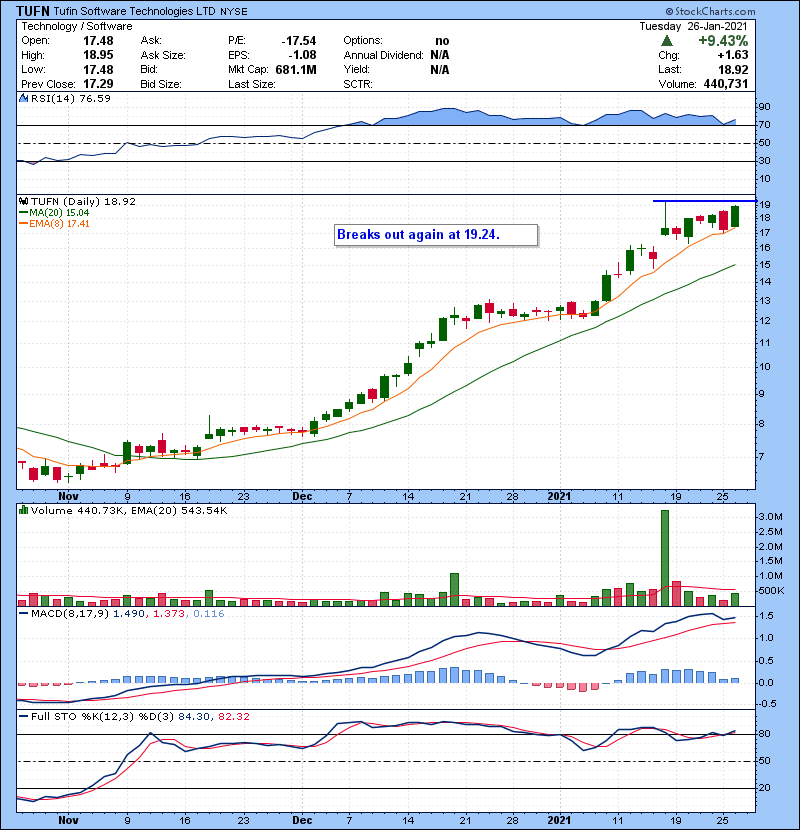This screenshot has height=830, width=800.
Task: Click the TUFN (Daily) legend marker
Action: (x=24, y=201)
